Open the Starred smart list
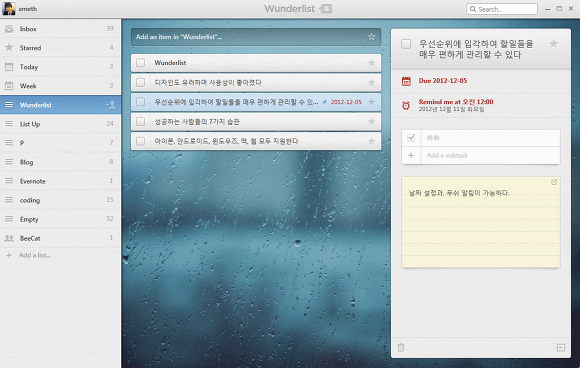The width and height of the screenshot is (580, 368). tap(60, 47)
